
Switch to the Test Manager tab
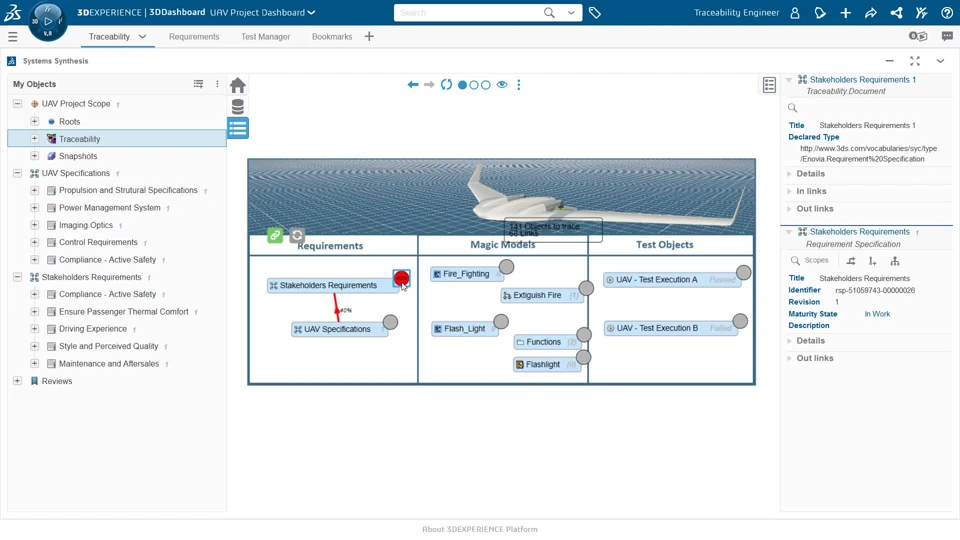coord(266,37)
